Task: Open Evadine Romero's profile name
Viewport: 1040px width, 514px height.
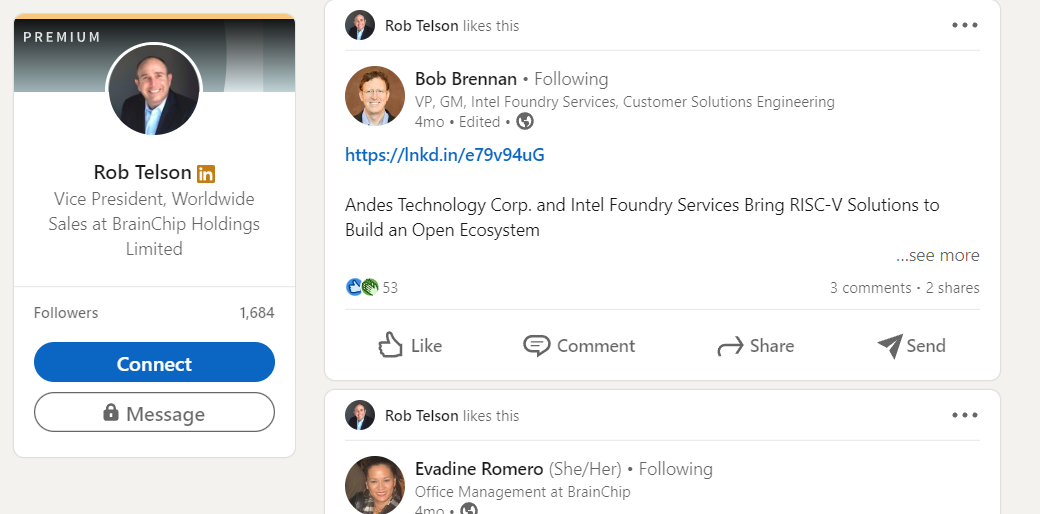Action: 479,469
